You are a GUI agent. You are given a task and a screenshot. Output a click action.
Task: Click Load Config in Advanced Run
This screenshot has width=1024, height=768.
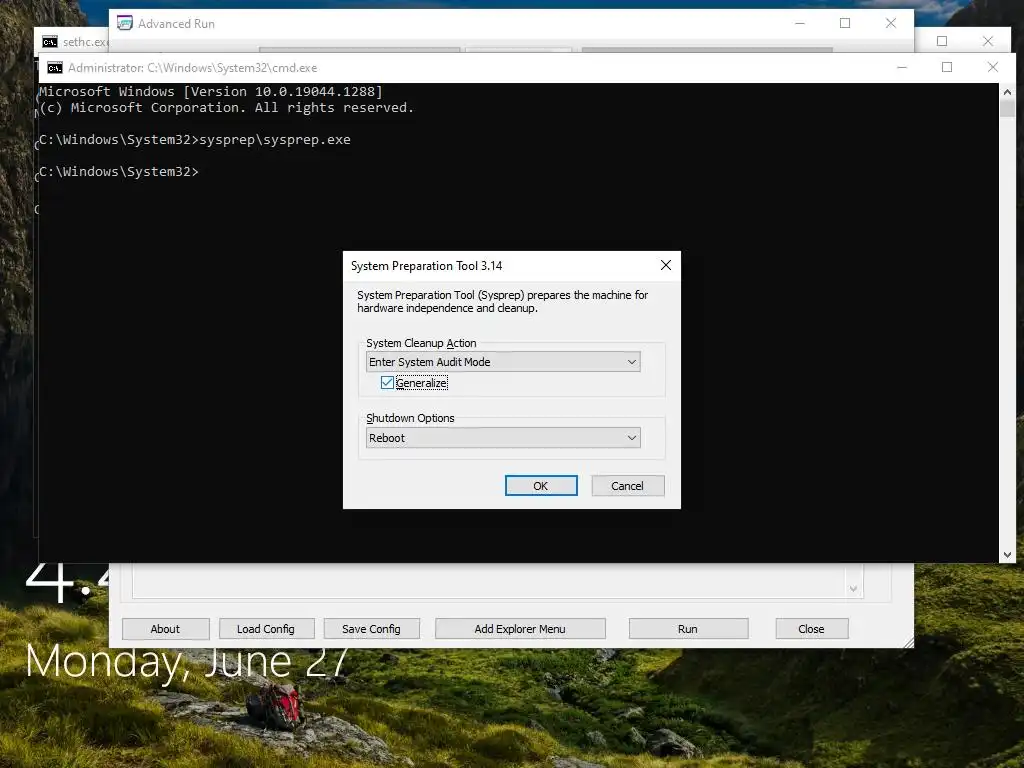tap(266, 629)
